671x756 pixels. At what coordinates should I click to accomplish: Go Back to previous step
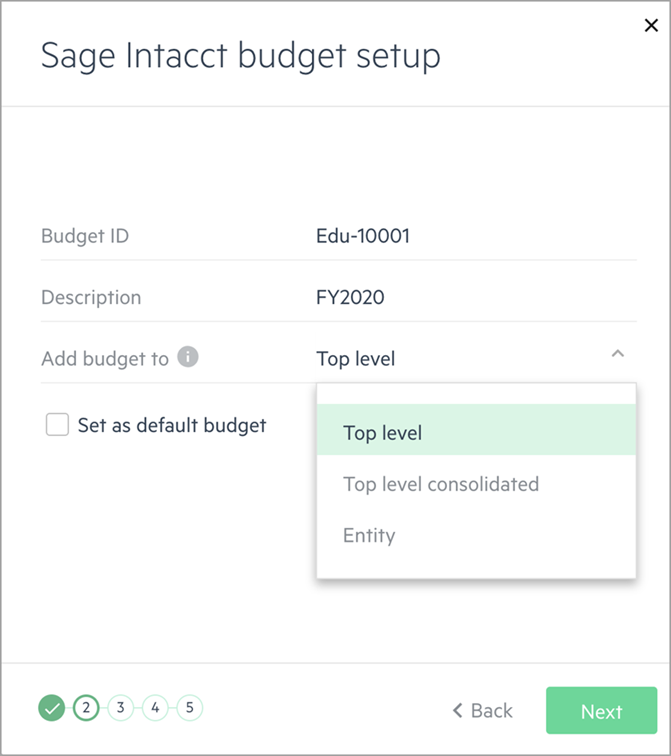coord(483,710)
